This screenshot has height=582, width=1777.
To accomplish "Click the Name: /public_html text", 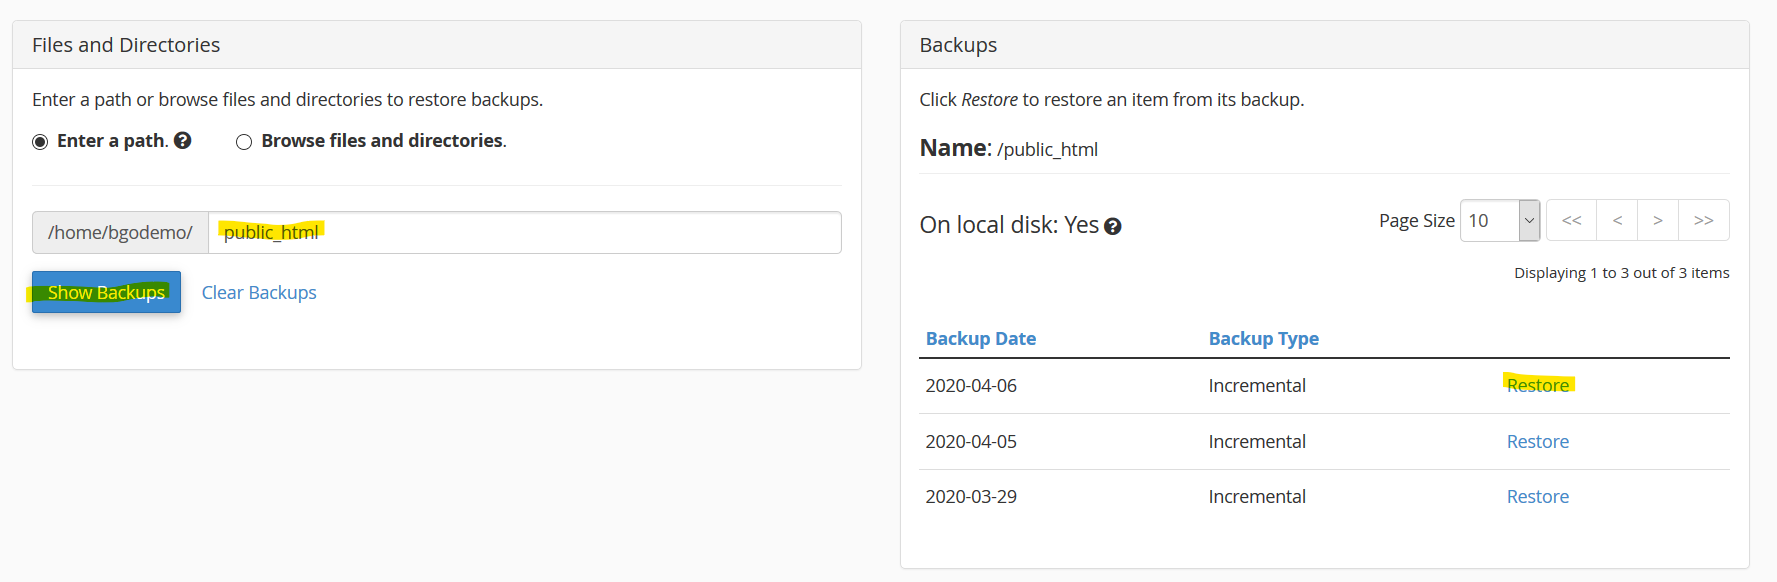I will [1008, 148].
